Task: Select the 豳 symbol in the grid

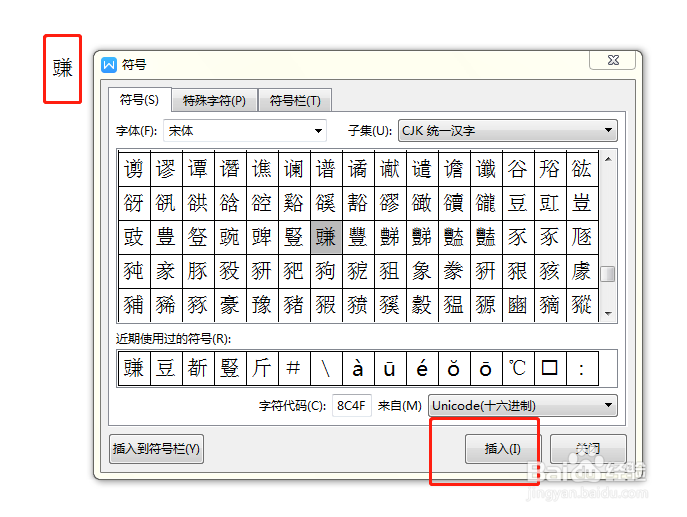Action: [518, 305]
